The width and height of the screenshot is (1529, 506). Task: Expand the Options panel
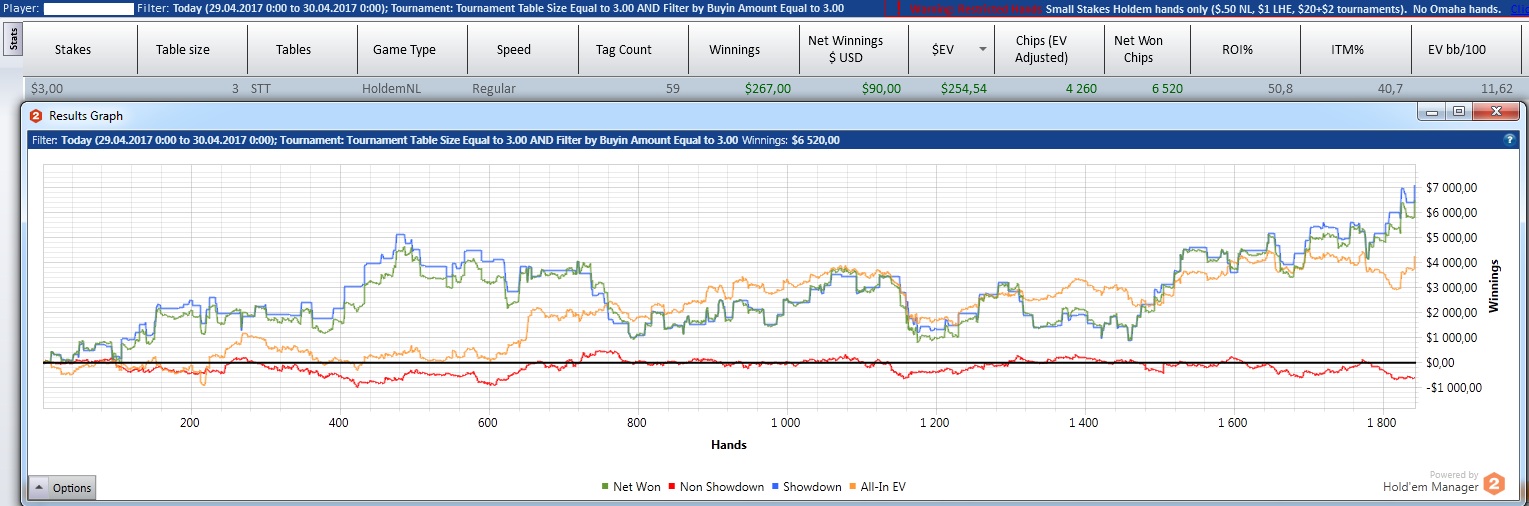point(62,488)
